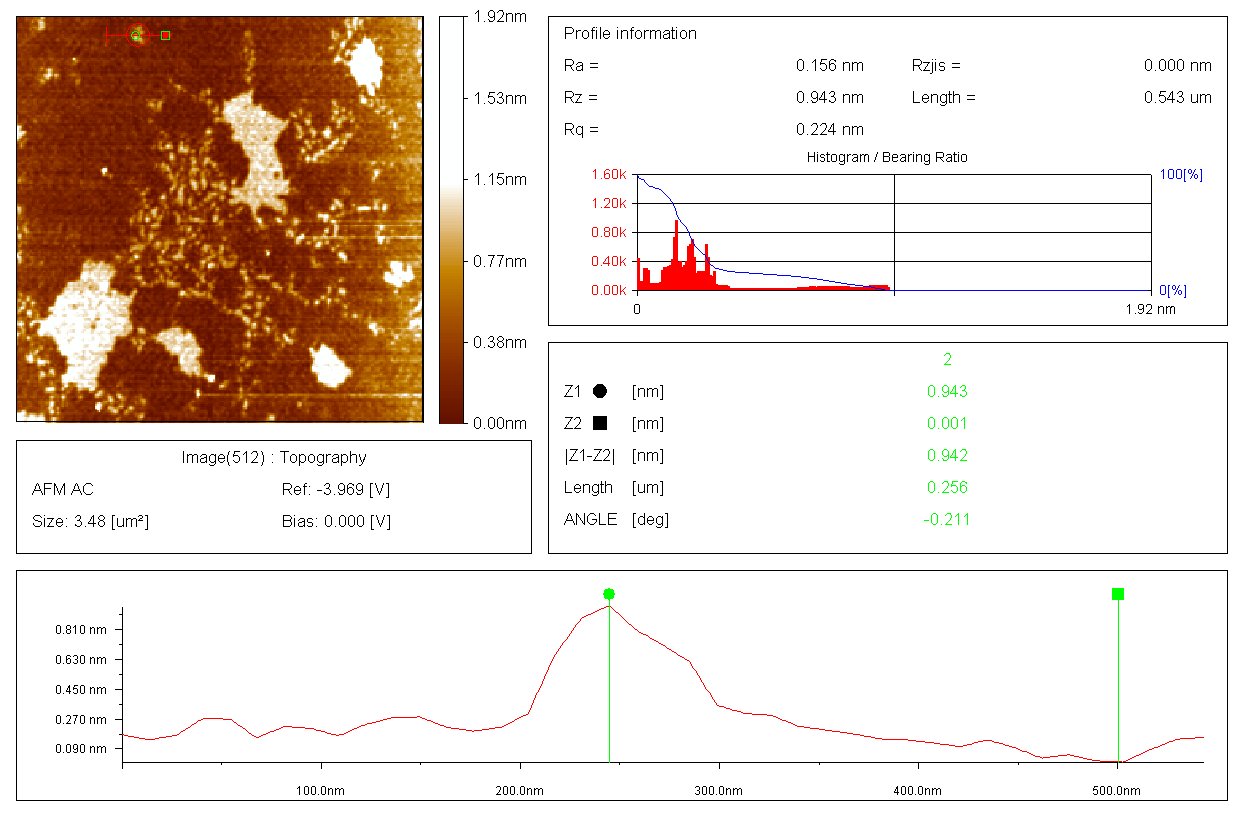
Task: Click the black circle icon beside Z1
Action: point(600,392)
